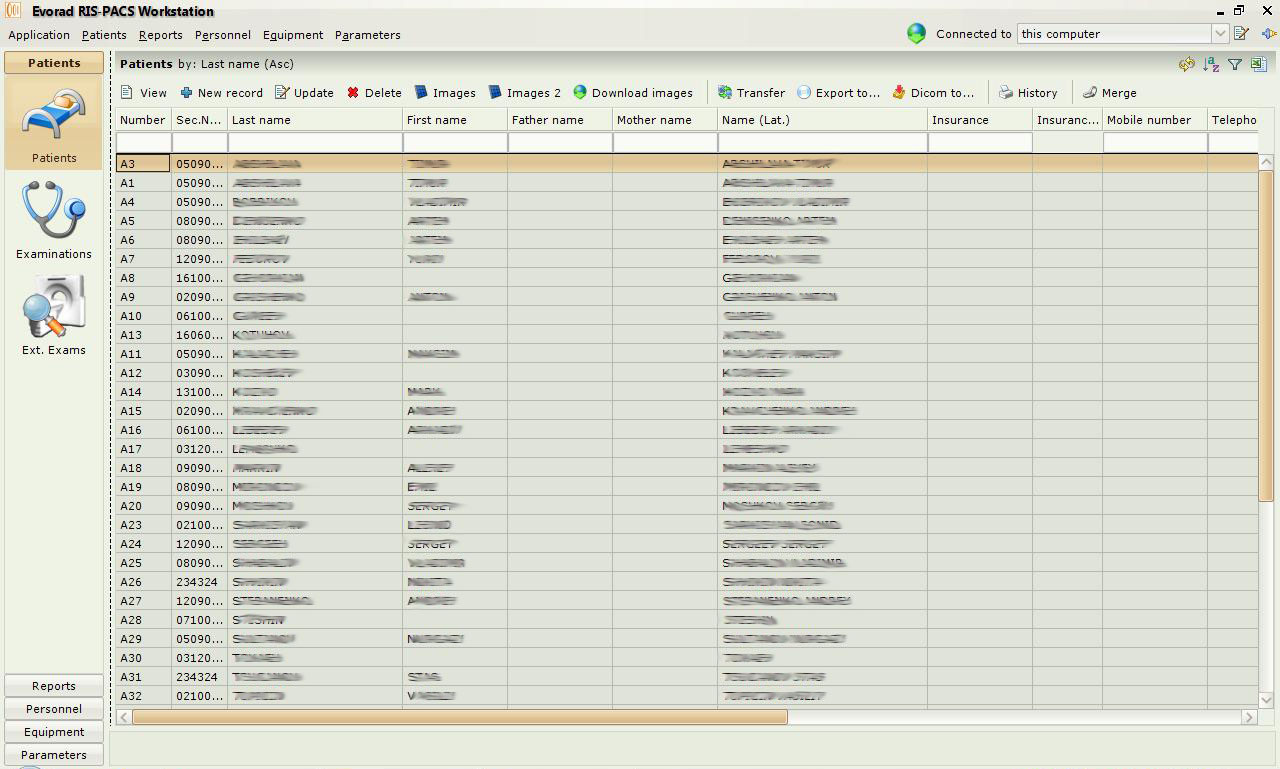The height and width of the screenshot is (769, 1280).
Task: Expand the Connected to dropdown
Action: pos(1220,34)
